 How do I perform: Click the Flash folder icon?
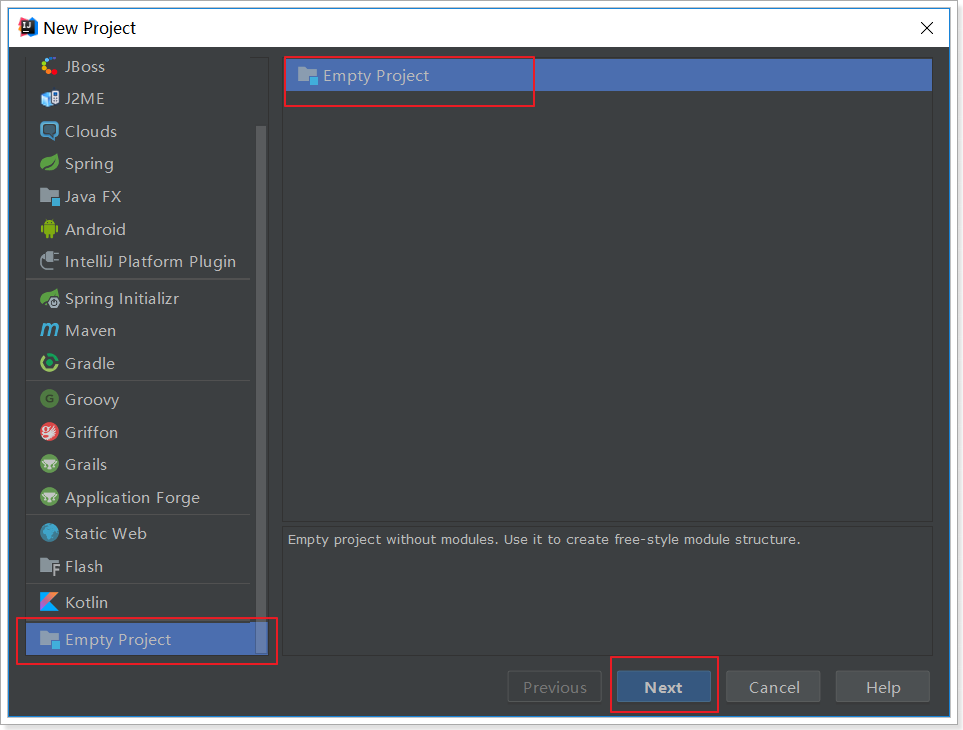[x=49, y=566]
